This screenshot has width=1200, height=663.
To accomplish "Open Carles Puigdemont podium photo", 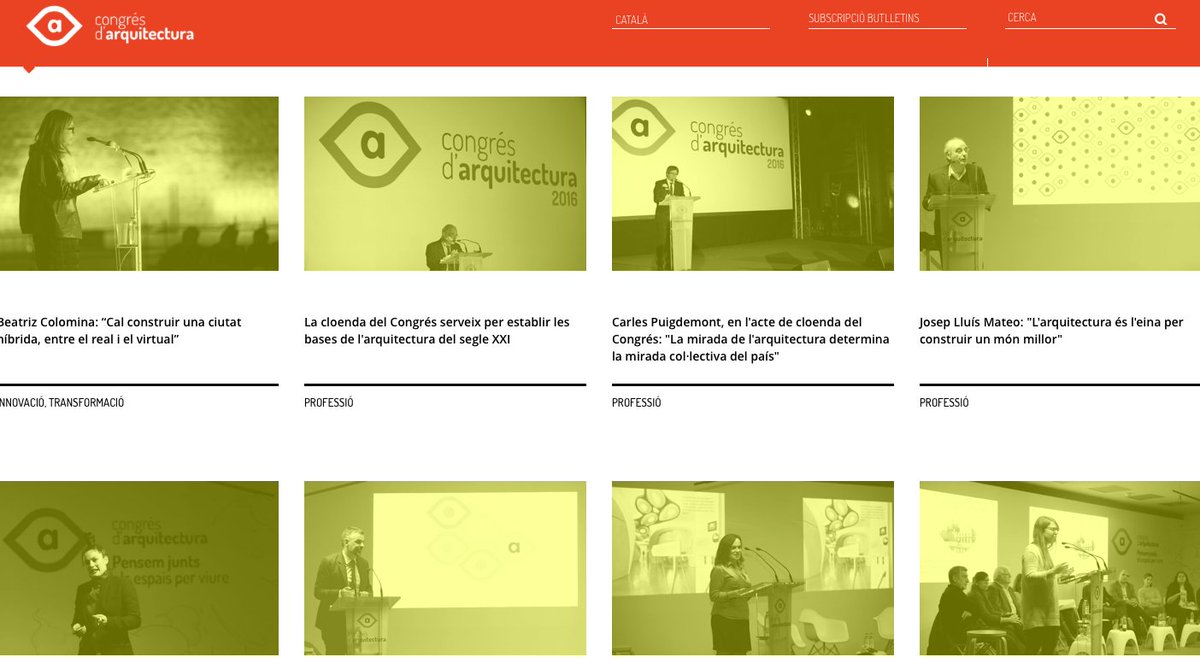I will tap(753, 183).
